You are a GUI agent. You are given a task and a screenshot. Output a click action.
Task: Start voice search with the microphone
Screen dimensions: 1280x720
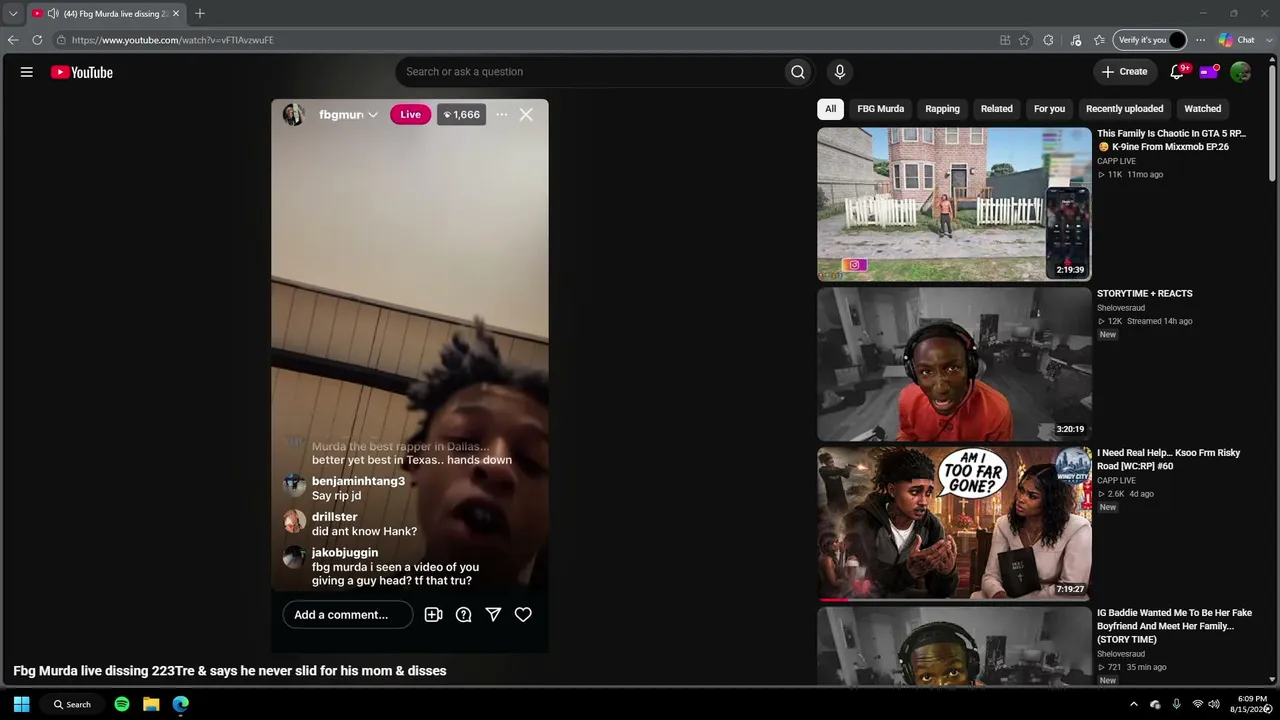pyautogui.click(x=840, y=72)
